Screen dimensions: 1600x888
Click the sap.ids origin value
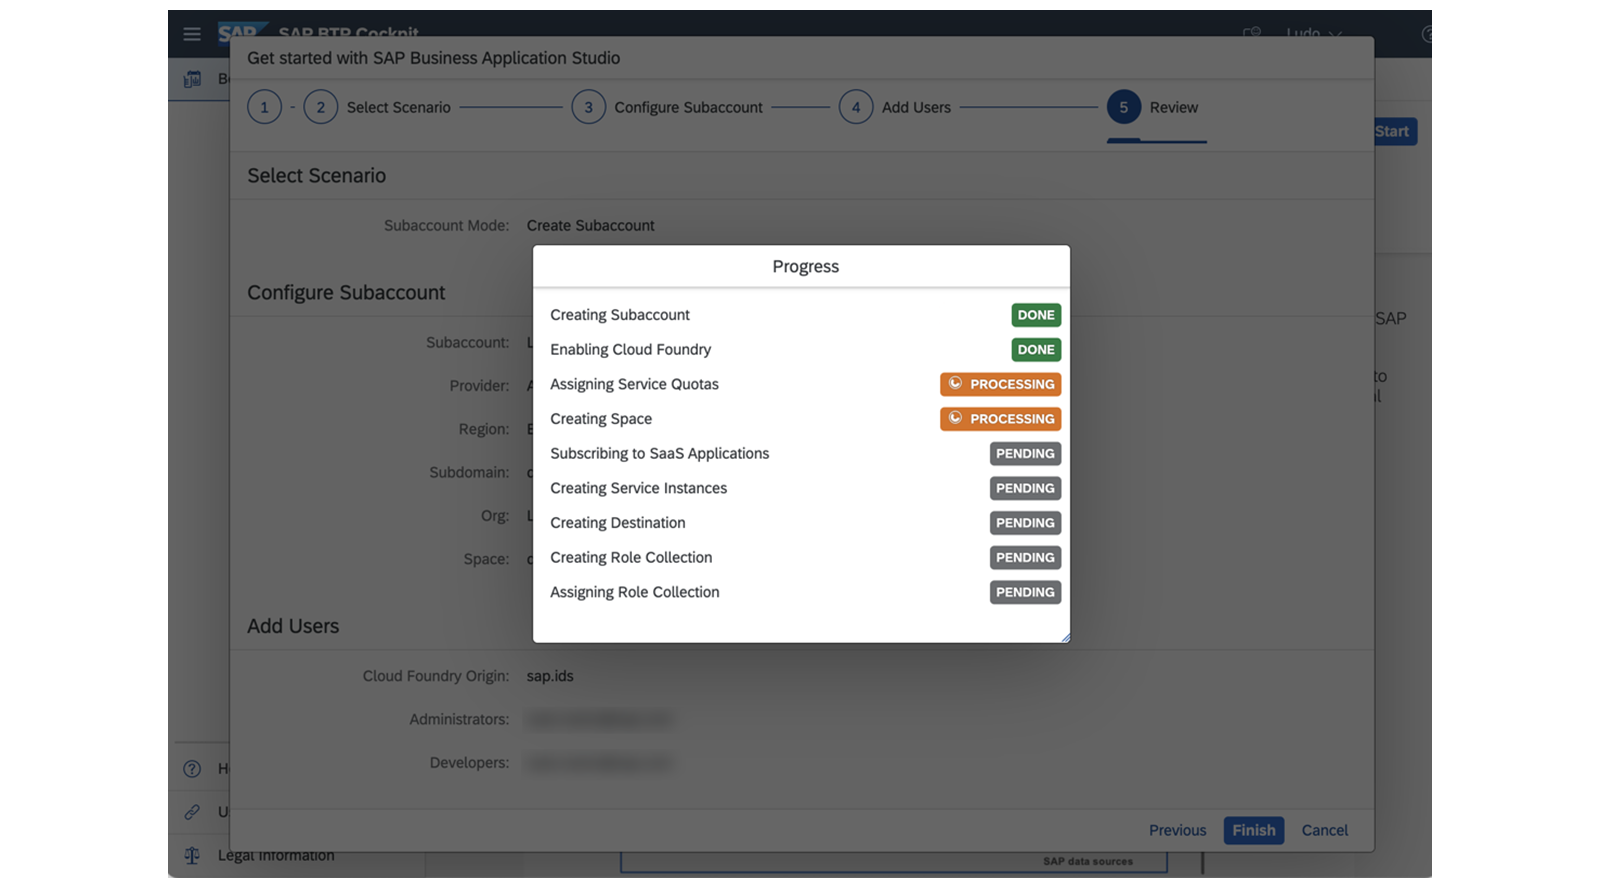[550, 676]
